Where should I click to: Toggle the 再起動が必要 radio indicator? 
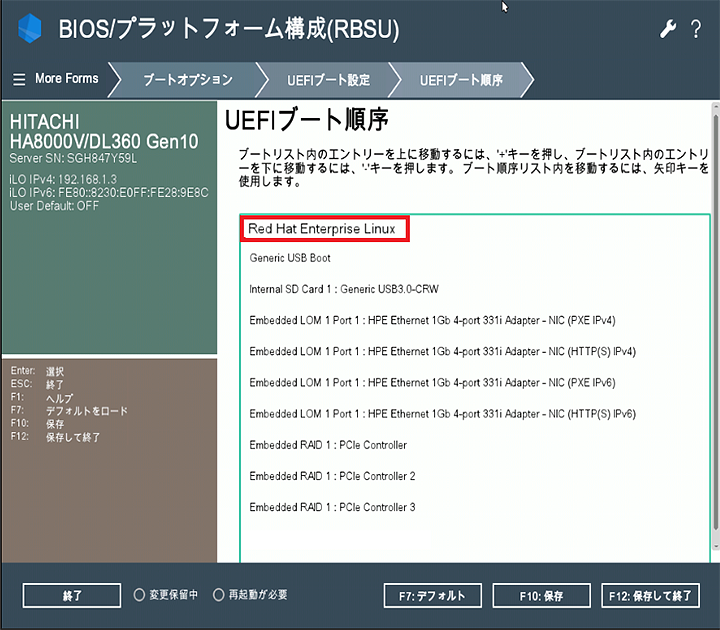(219, 595)
